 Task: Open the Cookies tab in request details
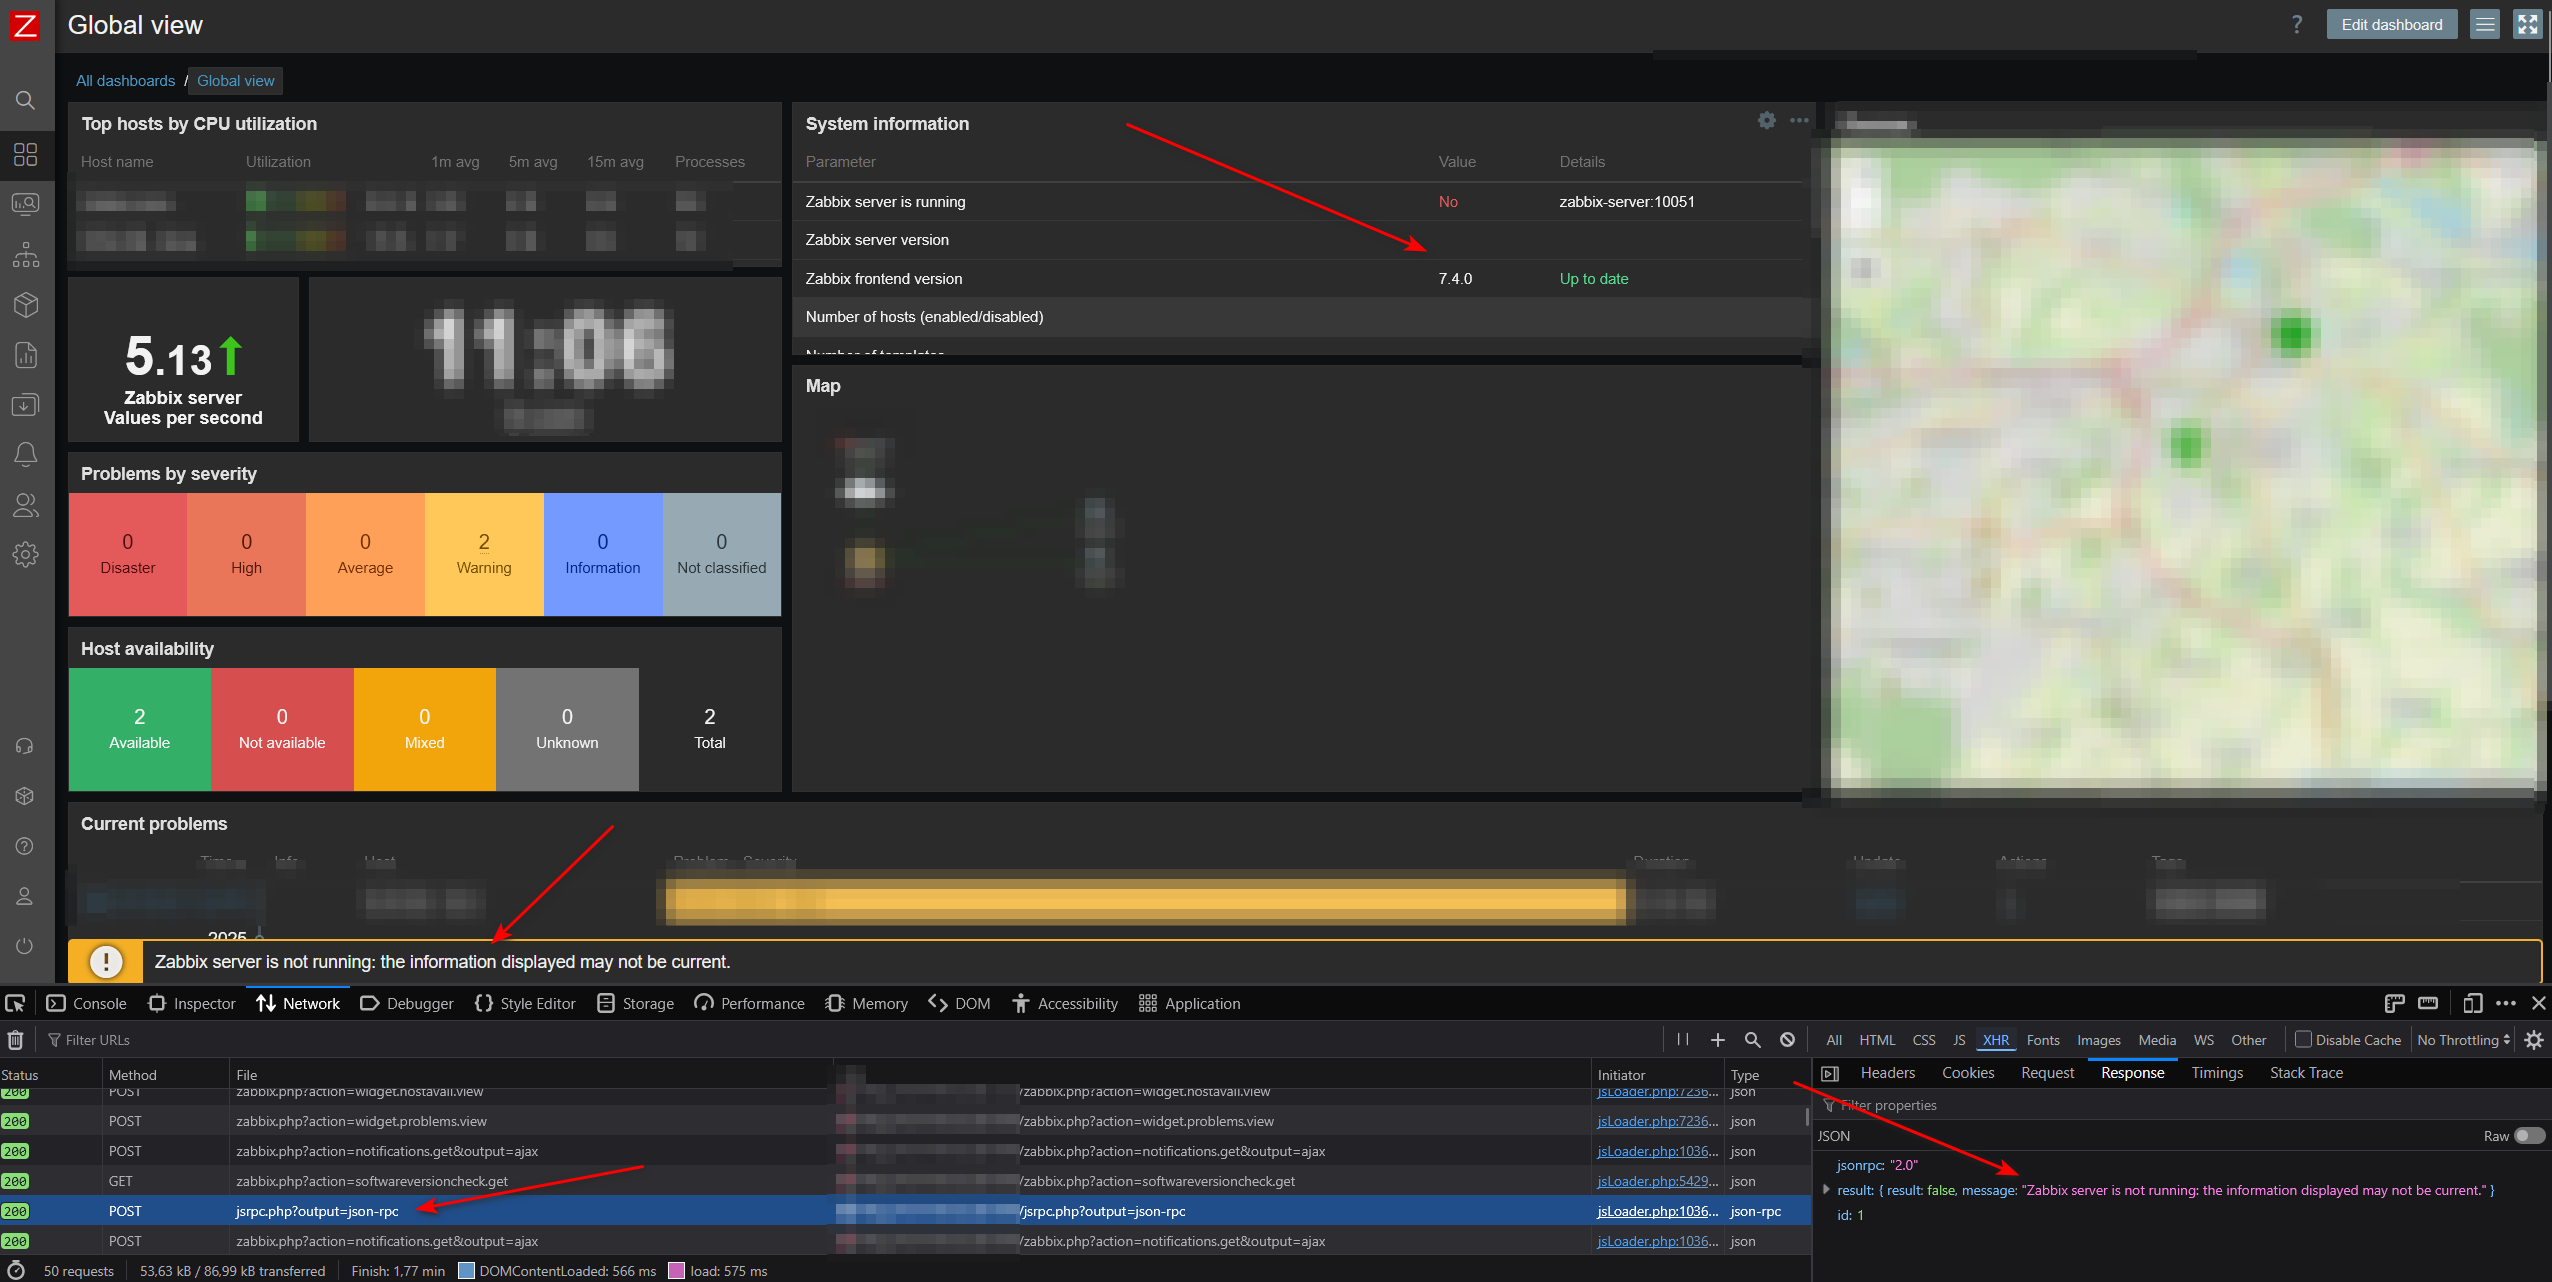1968,1073
